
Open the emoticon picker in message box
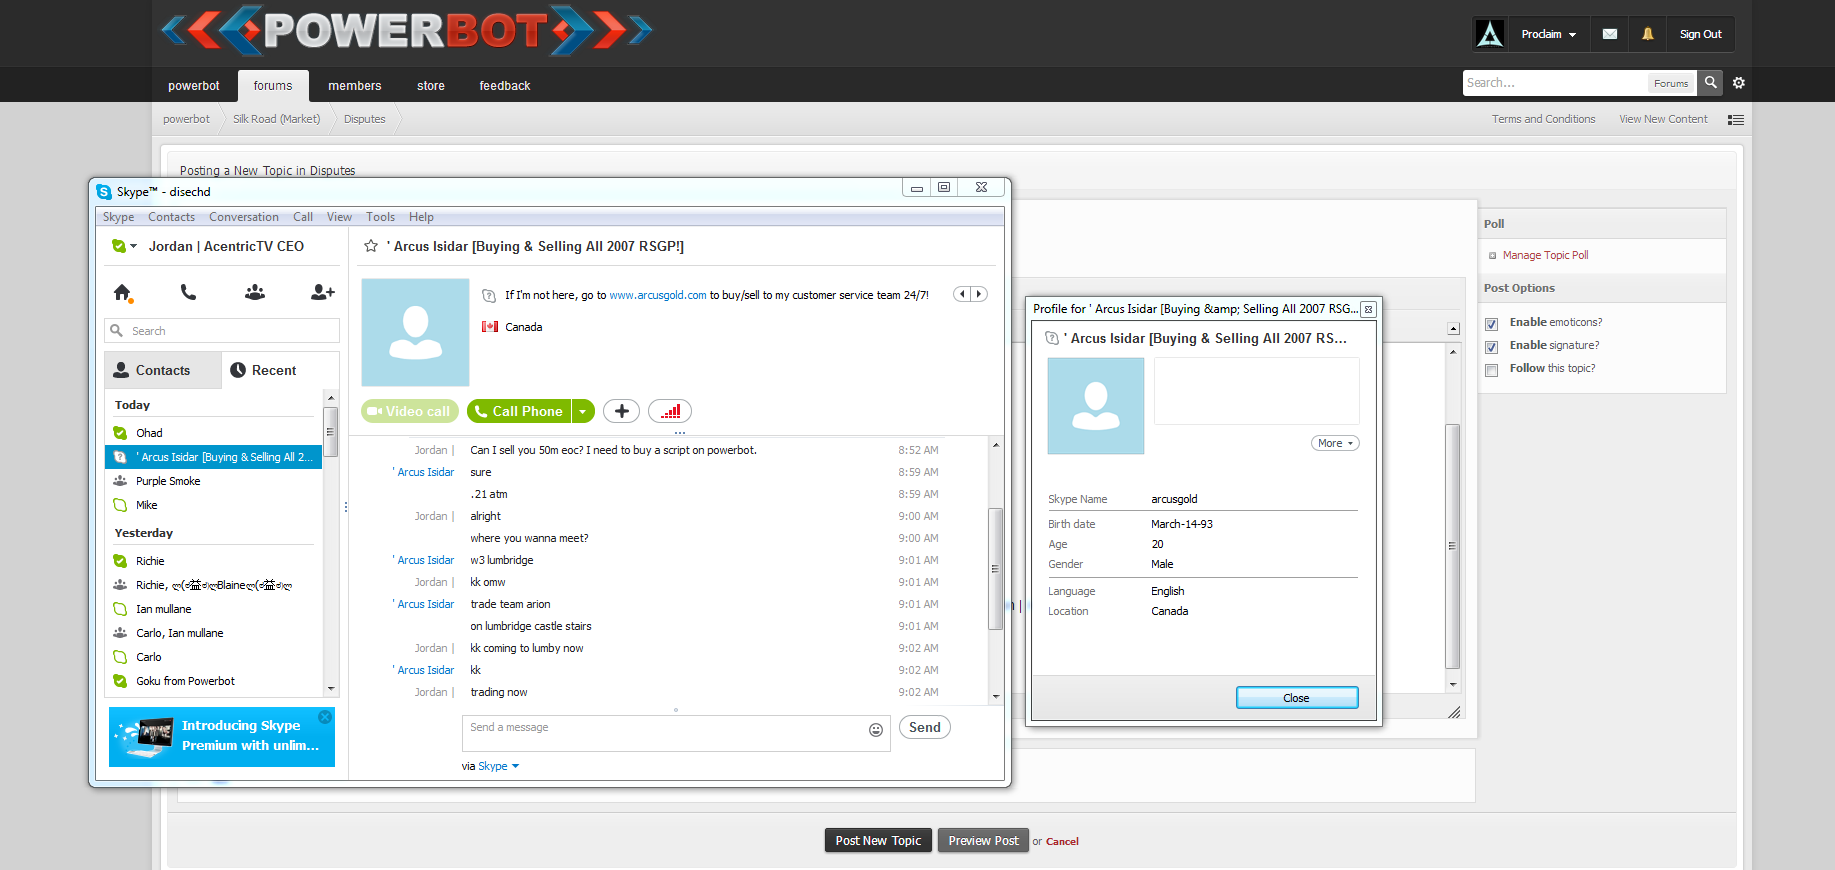[876, 730]
